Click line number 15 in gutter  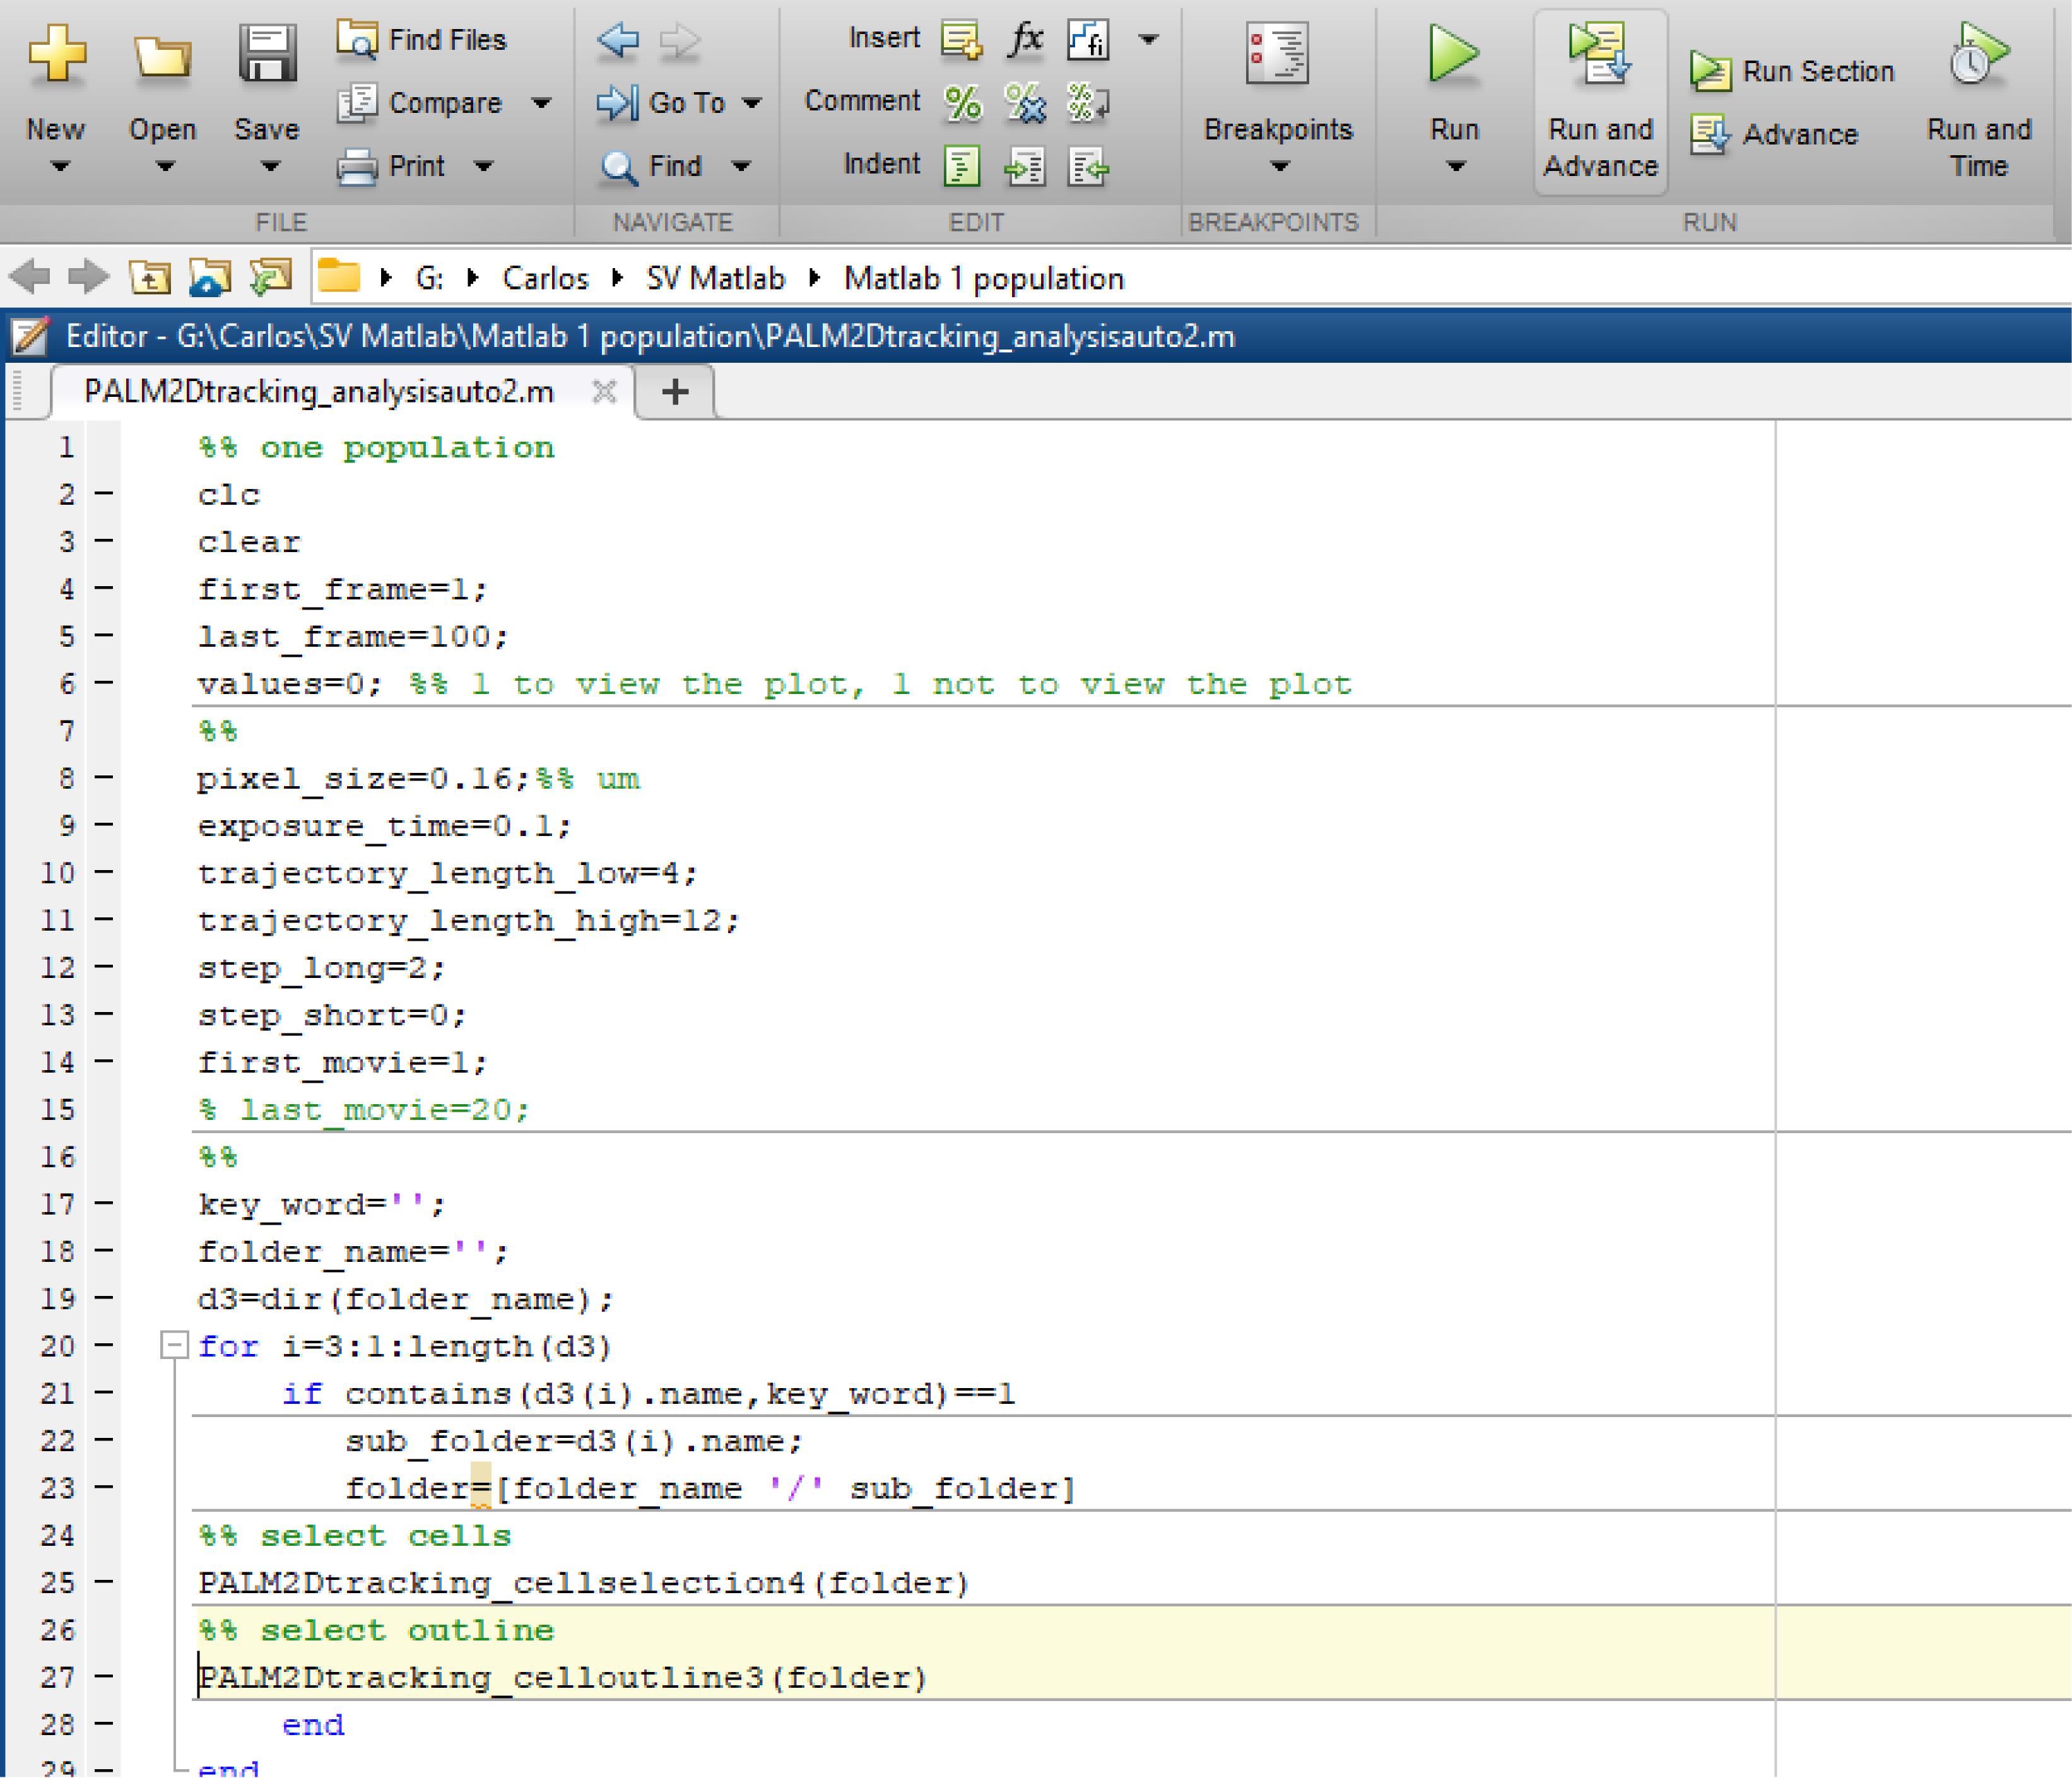(x=58, y=1109)
